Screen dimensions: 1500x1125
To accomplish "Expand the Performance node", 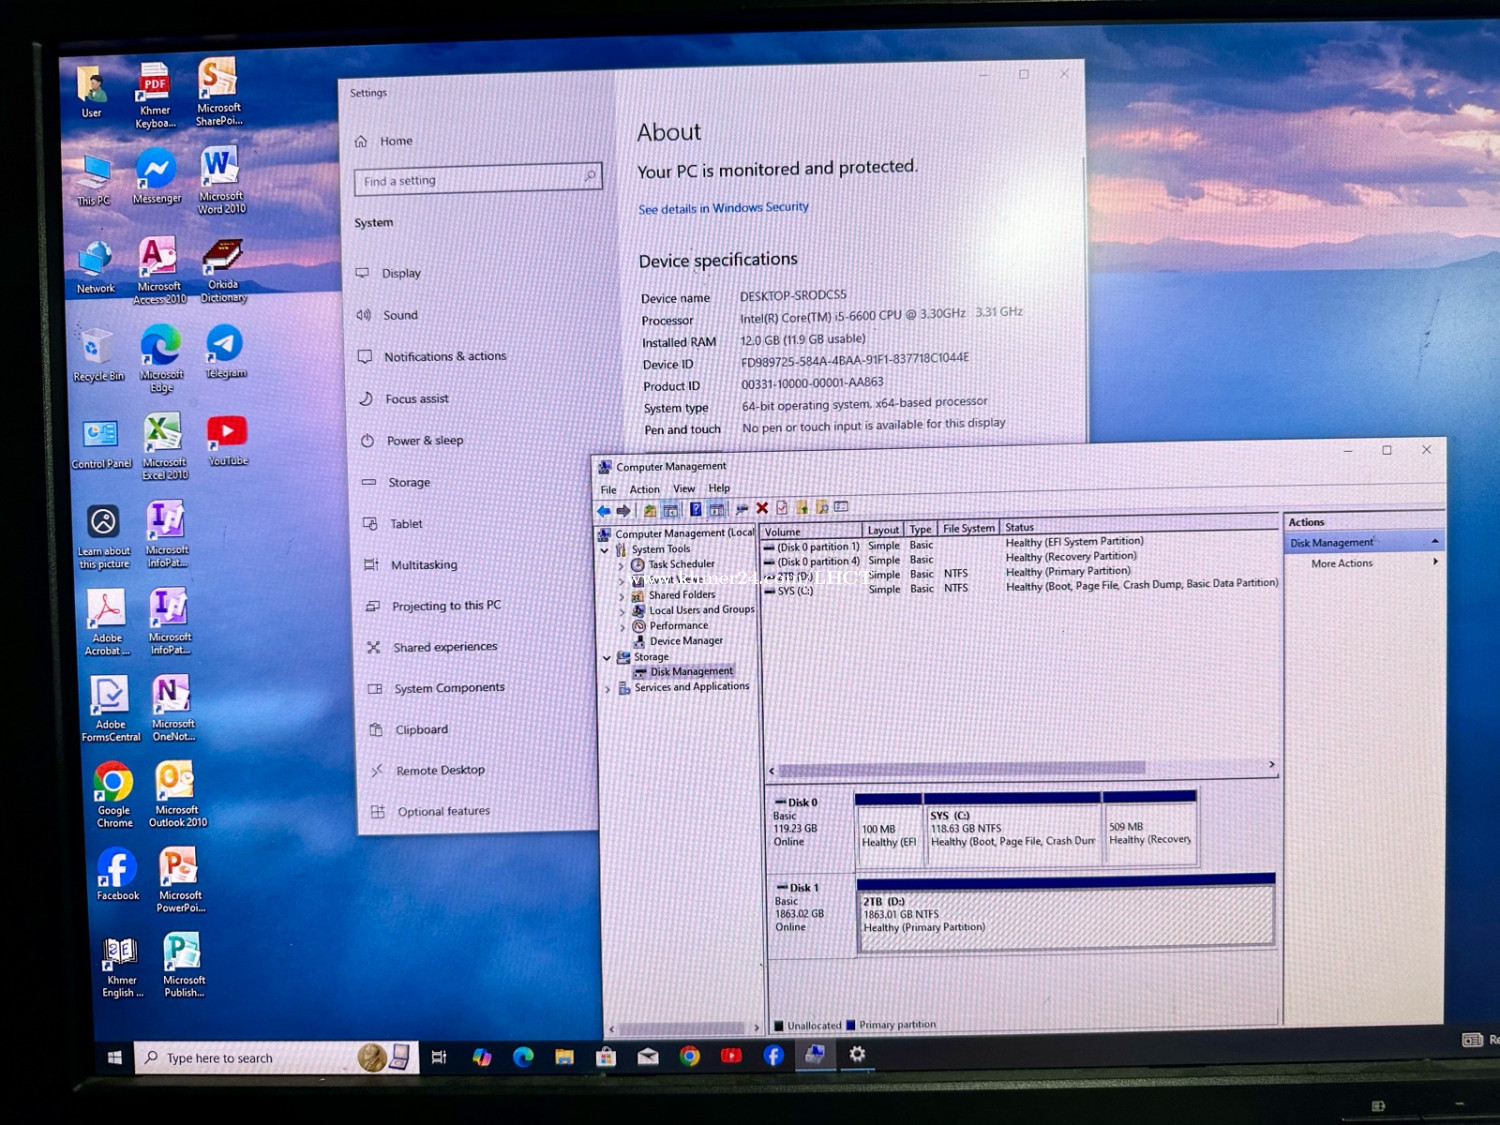I will (x=622, y=628).
